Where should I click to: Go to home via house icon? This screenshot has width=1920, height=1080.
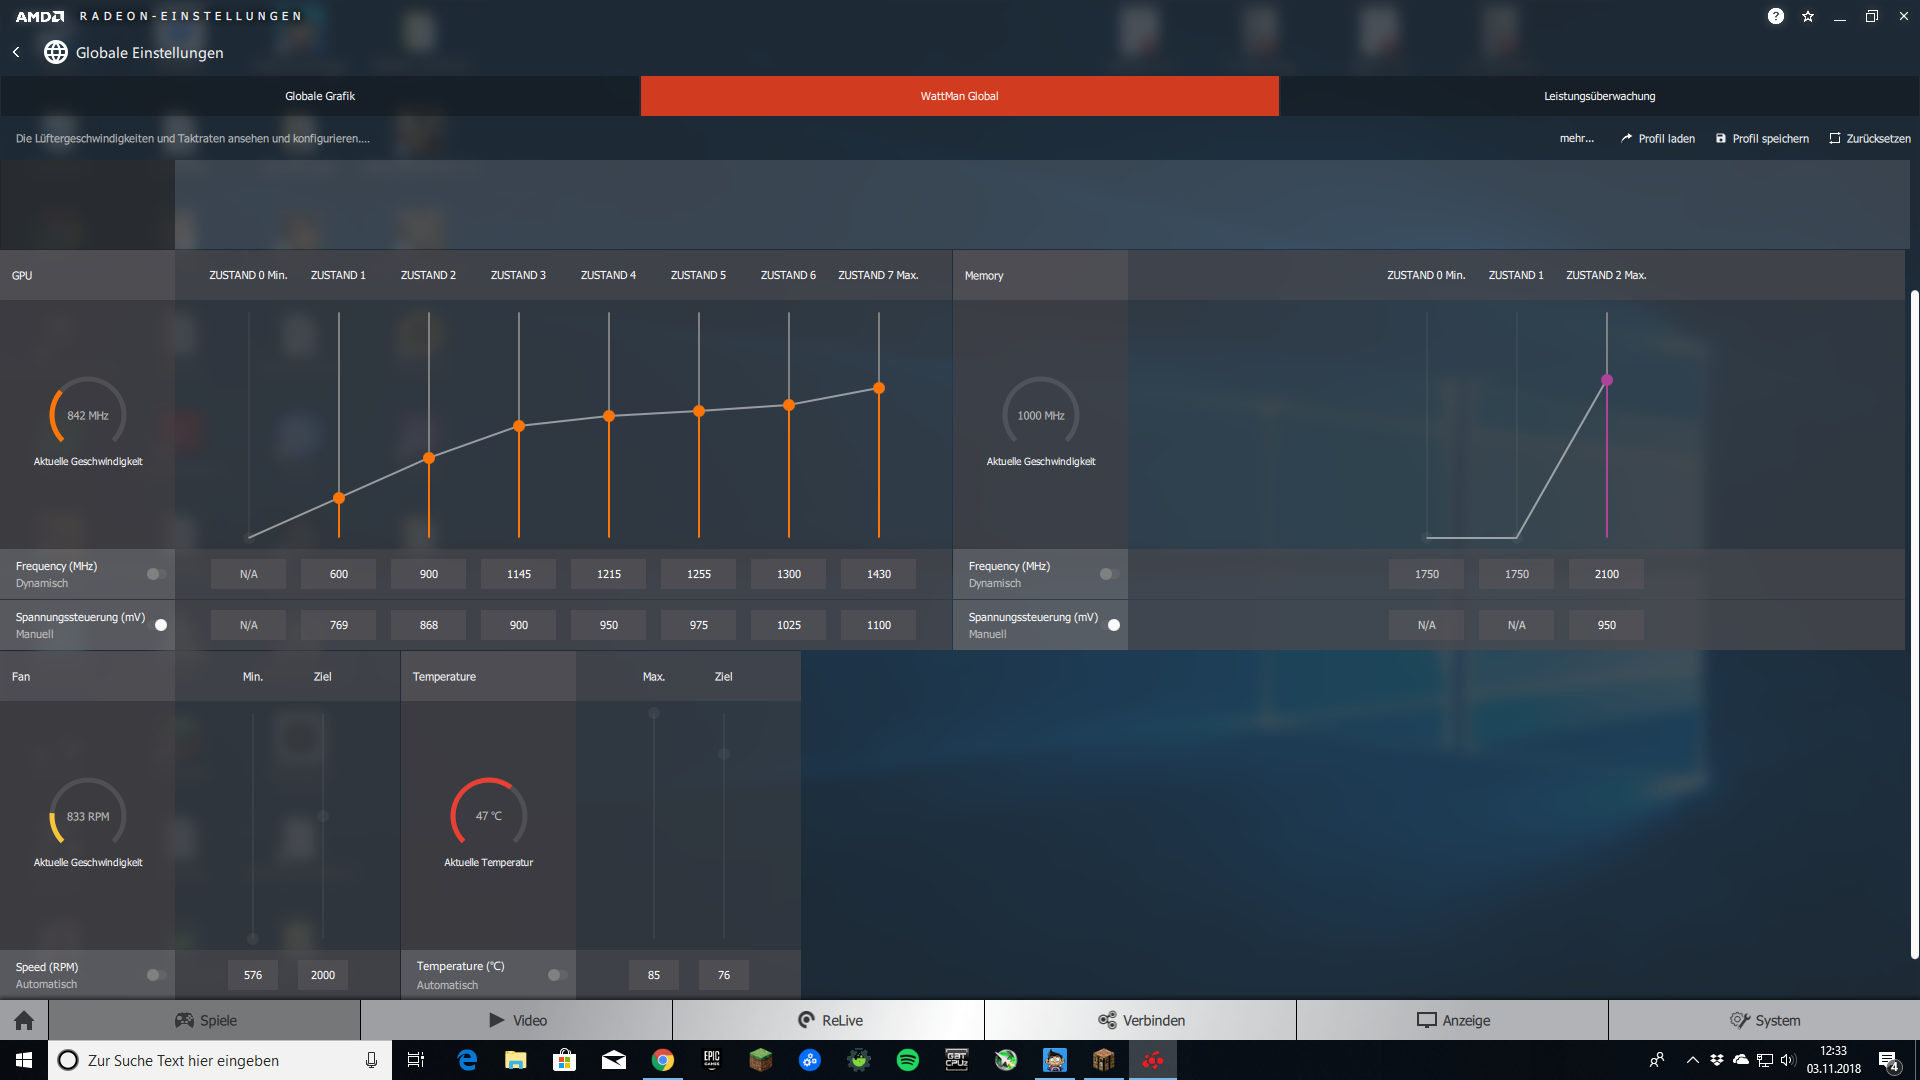[24, 1020]
